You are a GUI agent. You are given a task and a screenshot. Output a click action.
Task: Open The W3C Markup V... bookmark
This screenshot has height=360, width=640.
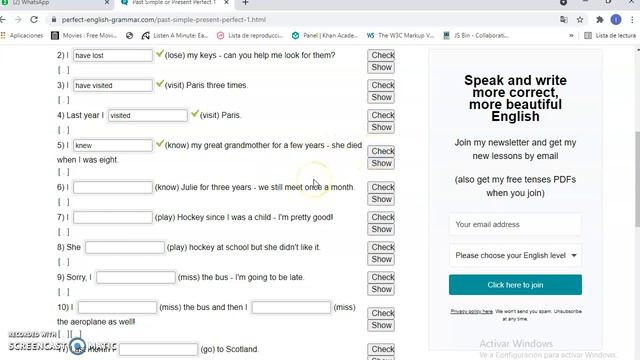click(x=400, y=36)
